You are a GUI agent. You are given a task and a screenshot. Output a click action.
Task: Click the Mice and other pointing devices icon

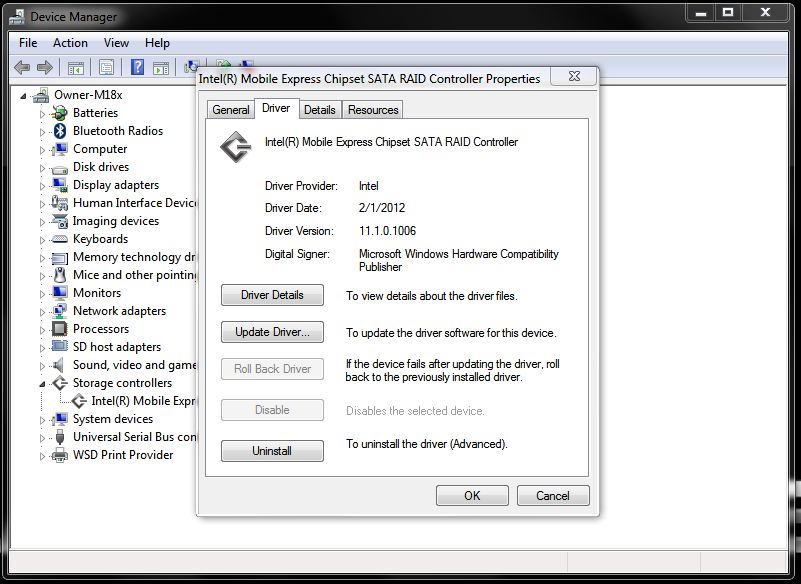pyautogui.click(x=60, y=275)
